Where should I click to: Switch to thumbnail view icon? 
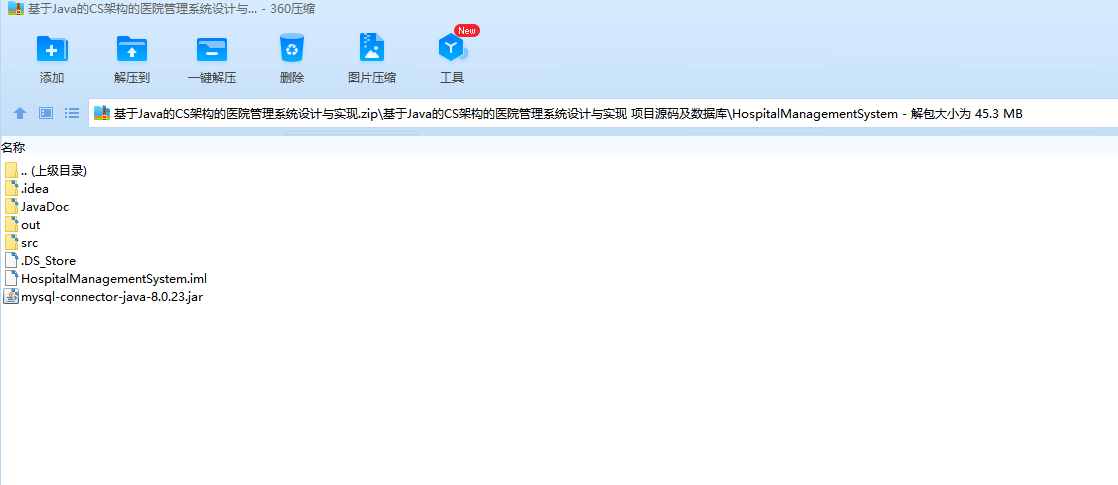tap(46, 113)
